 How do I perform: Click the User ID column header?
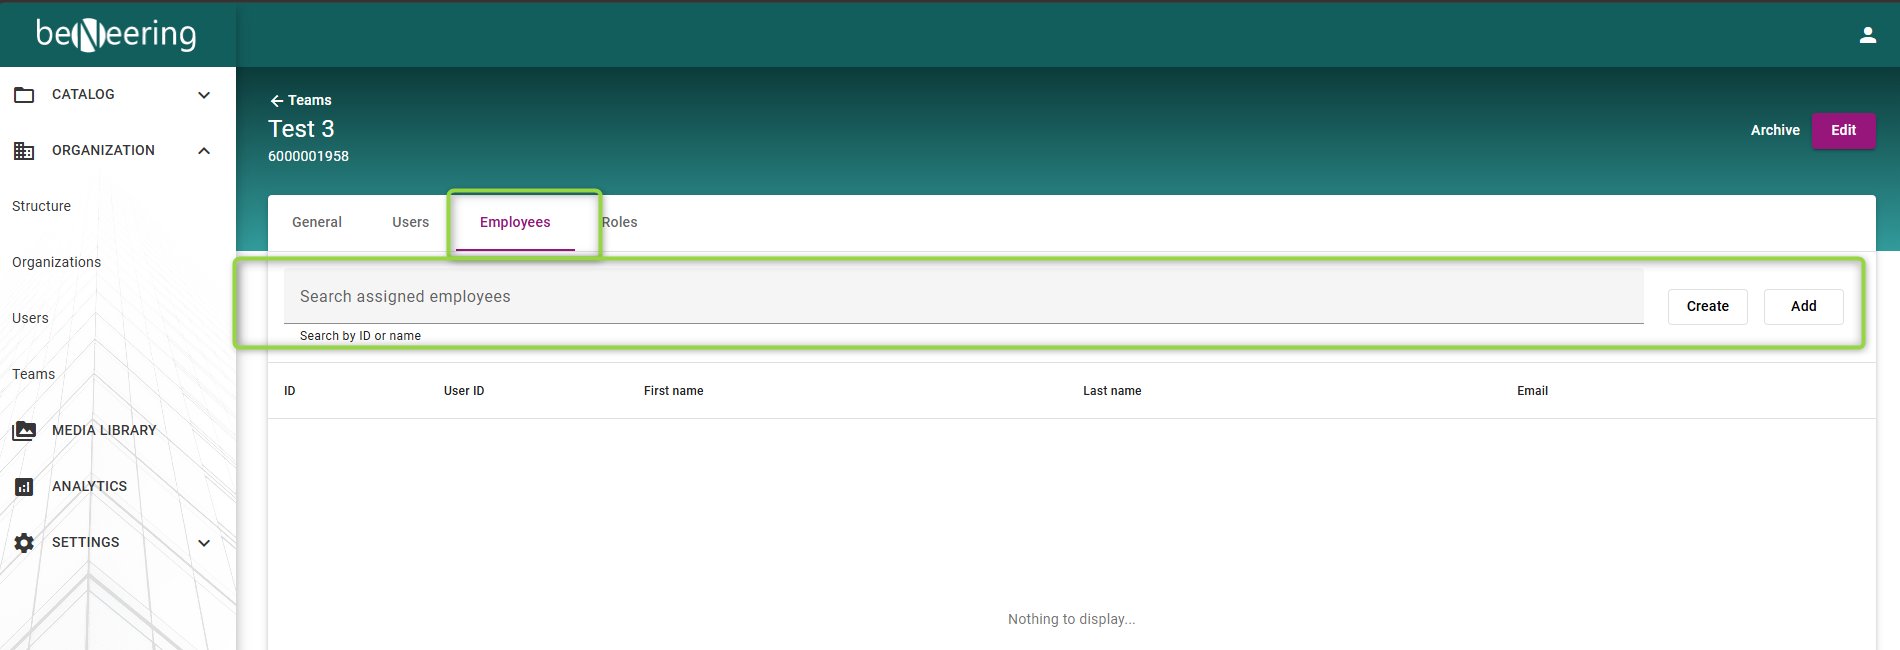(464, 391)
